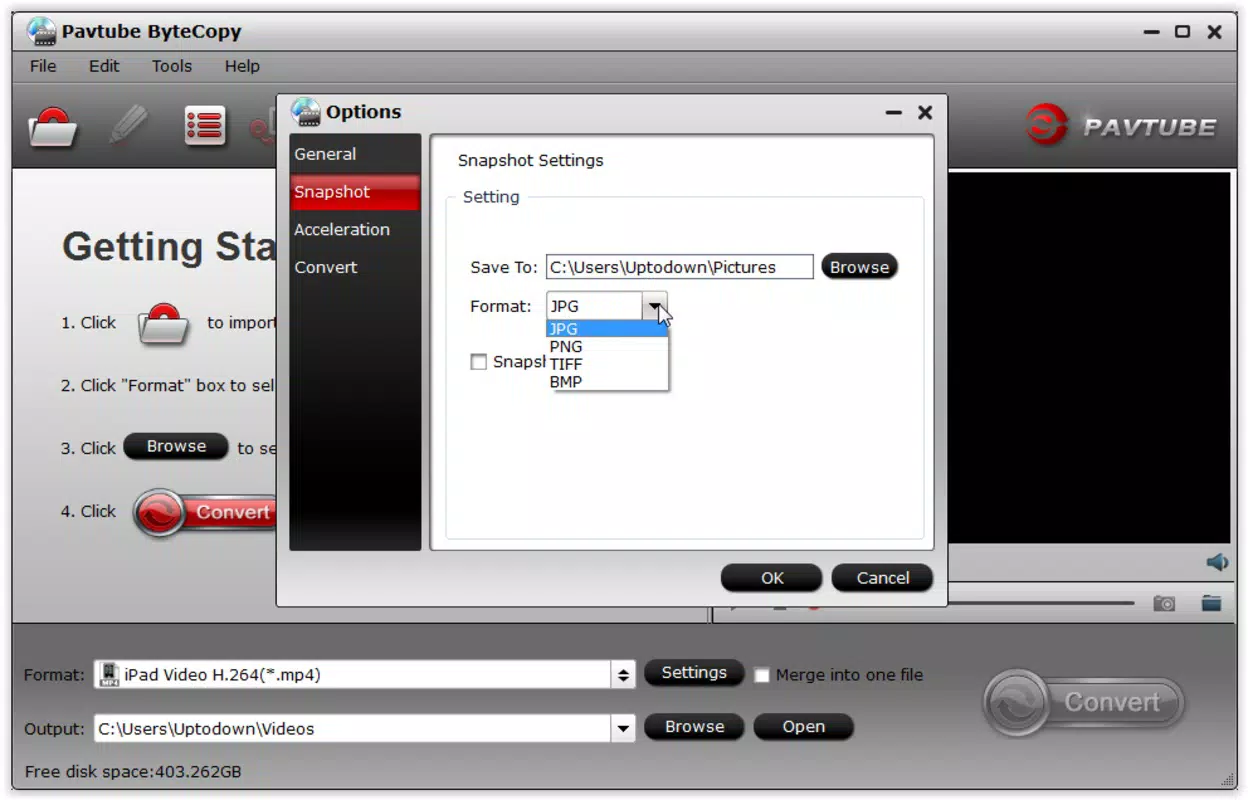Switch to the Acceleration options tab
This screenshot has height=800, width=1248.
click(355, 230)
